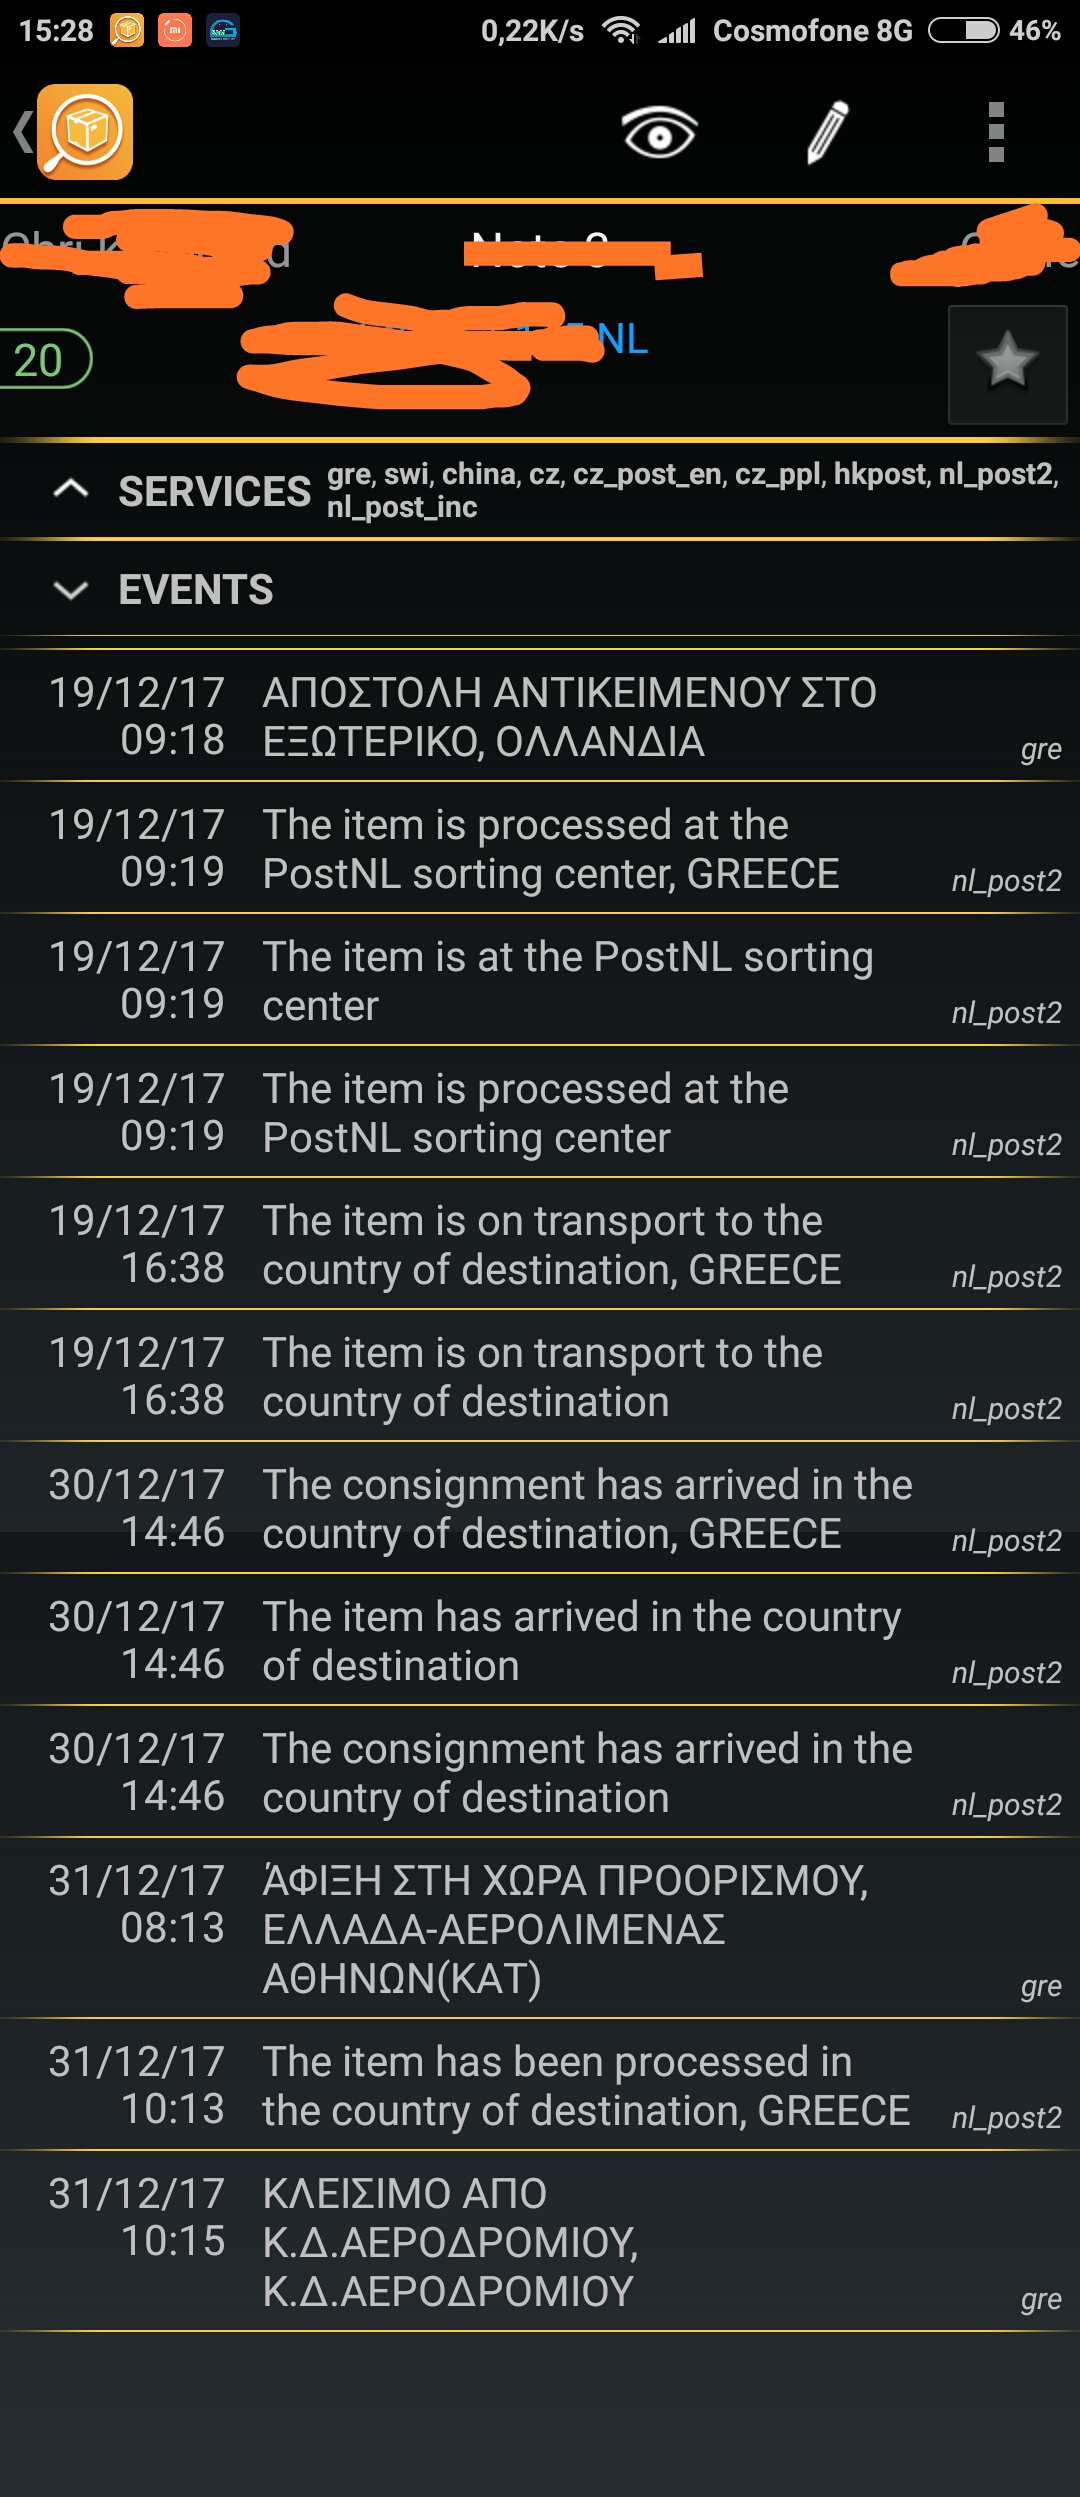Tap the back arrow beside app logo
The width and height of the screenshot is (1080, 2497).
(22, 132)
